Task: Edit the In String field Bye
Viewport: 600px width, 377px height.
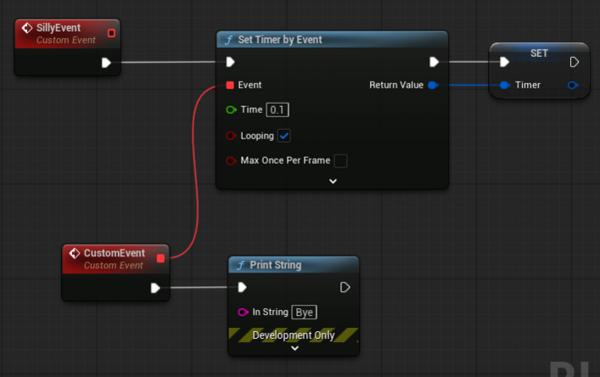Action: coord(304,312)
